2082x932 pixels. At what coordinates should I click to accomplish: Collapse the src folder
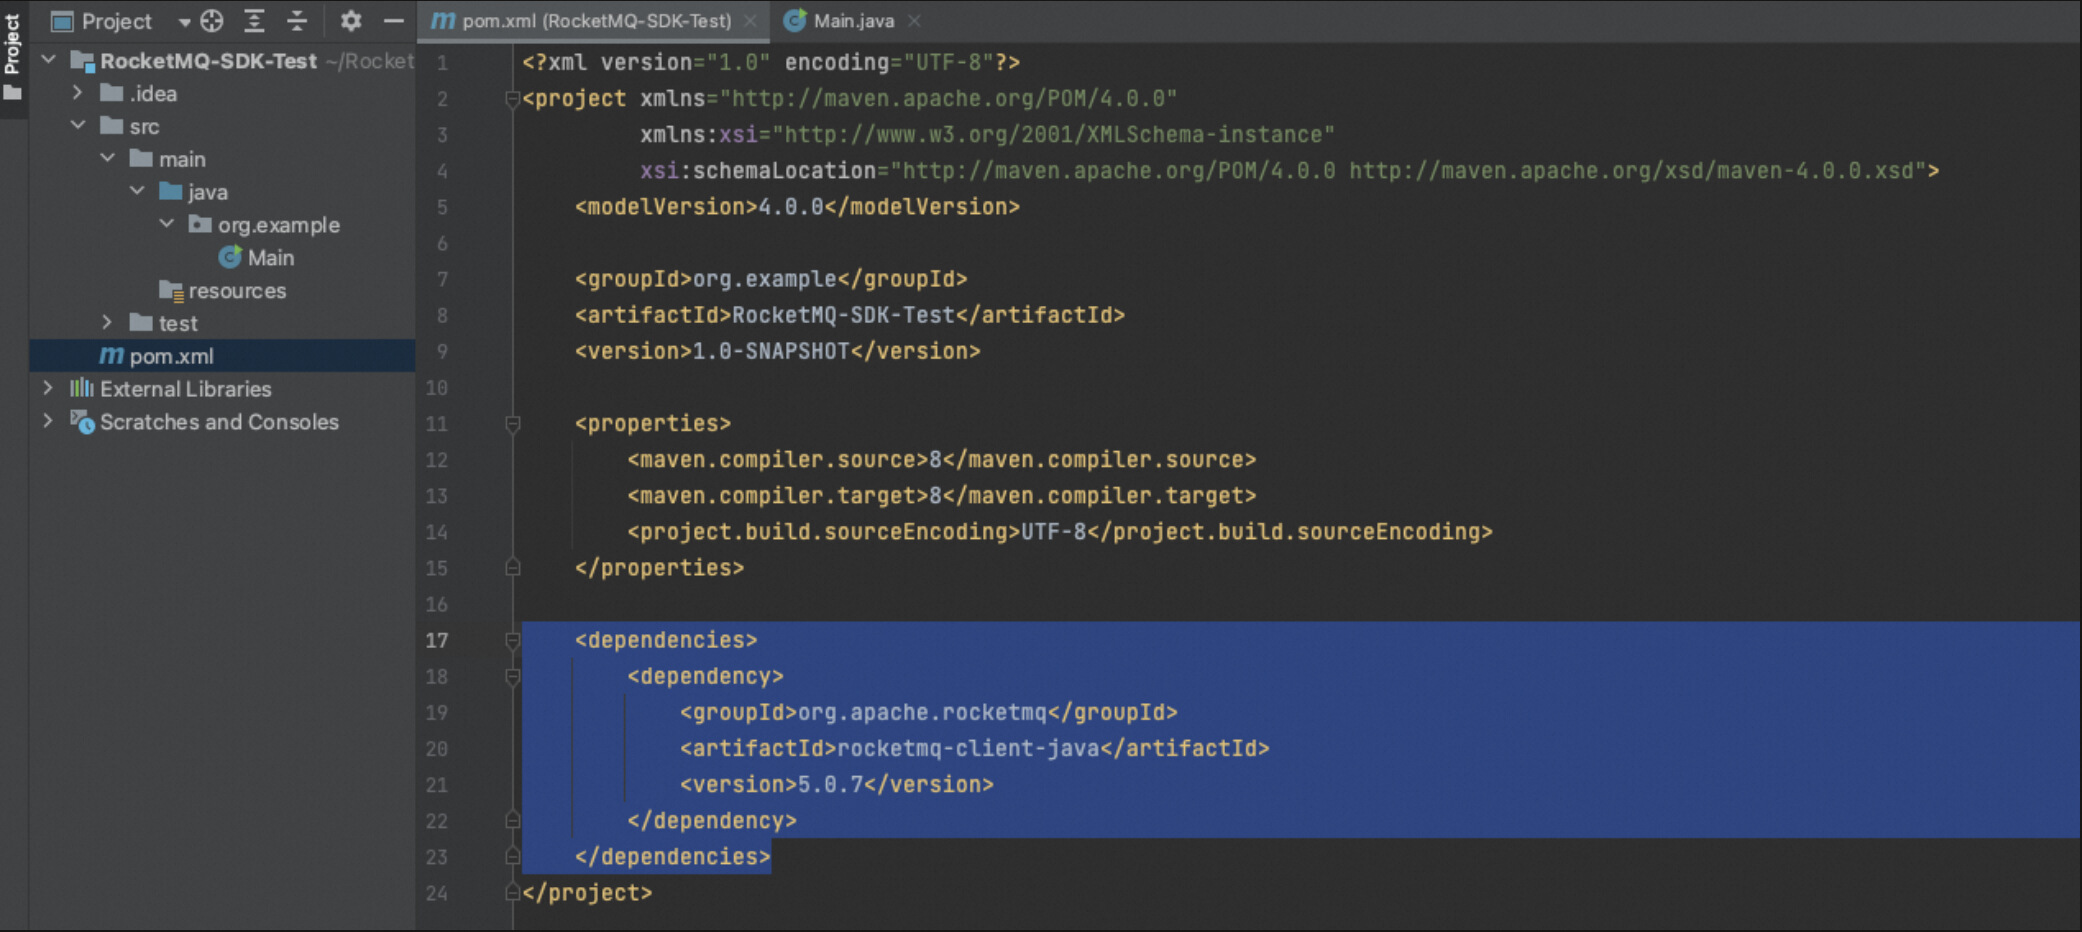pos(78,126)
